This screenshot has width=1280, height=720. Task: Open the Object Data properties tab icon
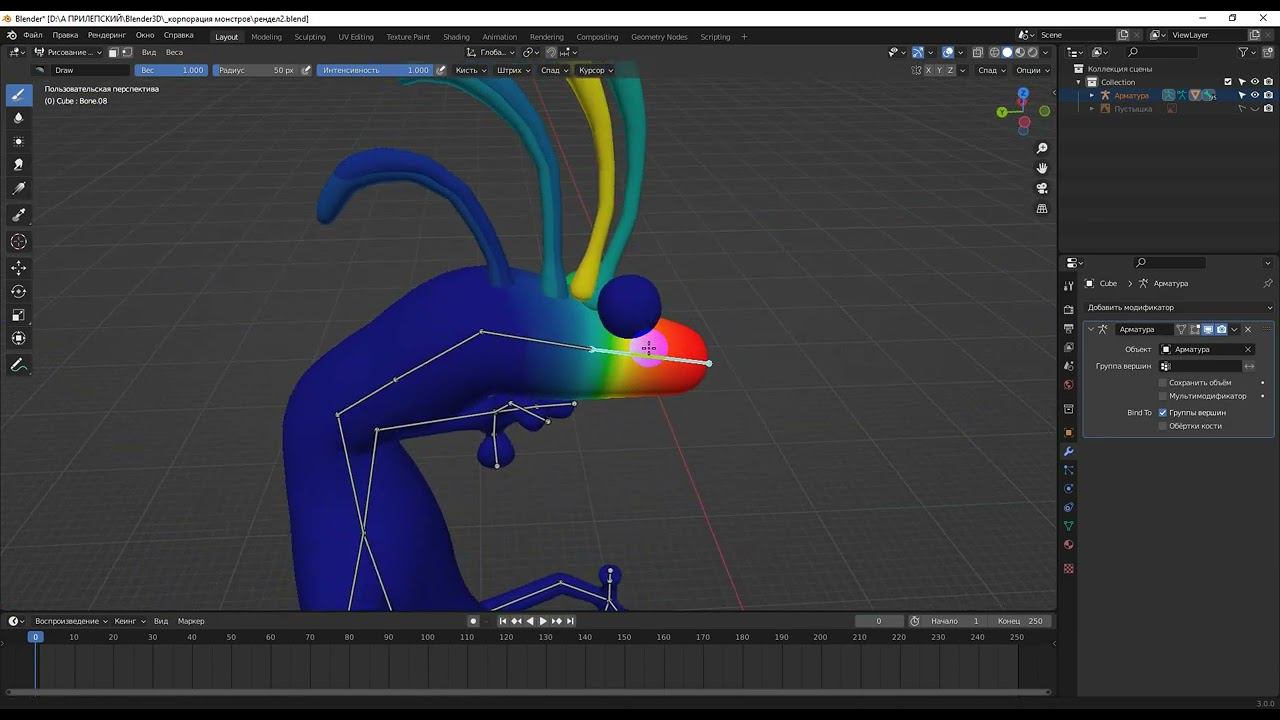pos(1068,526)
